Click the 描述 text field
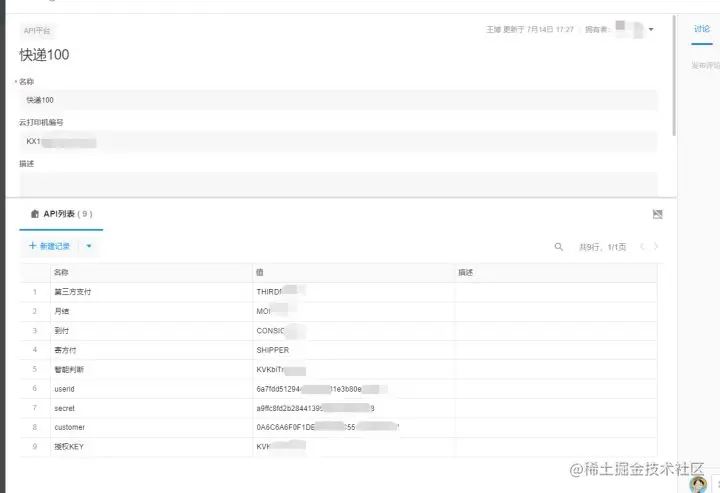The image size is (720, 493). [x=338, y=184]
